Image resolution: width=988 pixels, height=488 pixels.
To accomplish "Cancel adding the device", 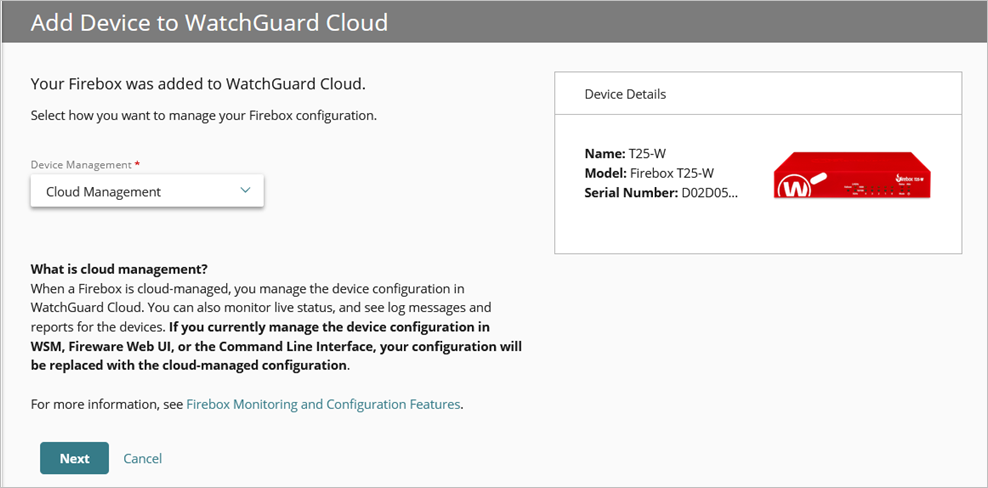I will pos(142,458).
